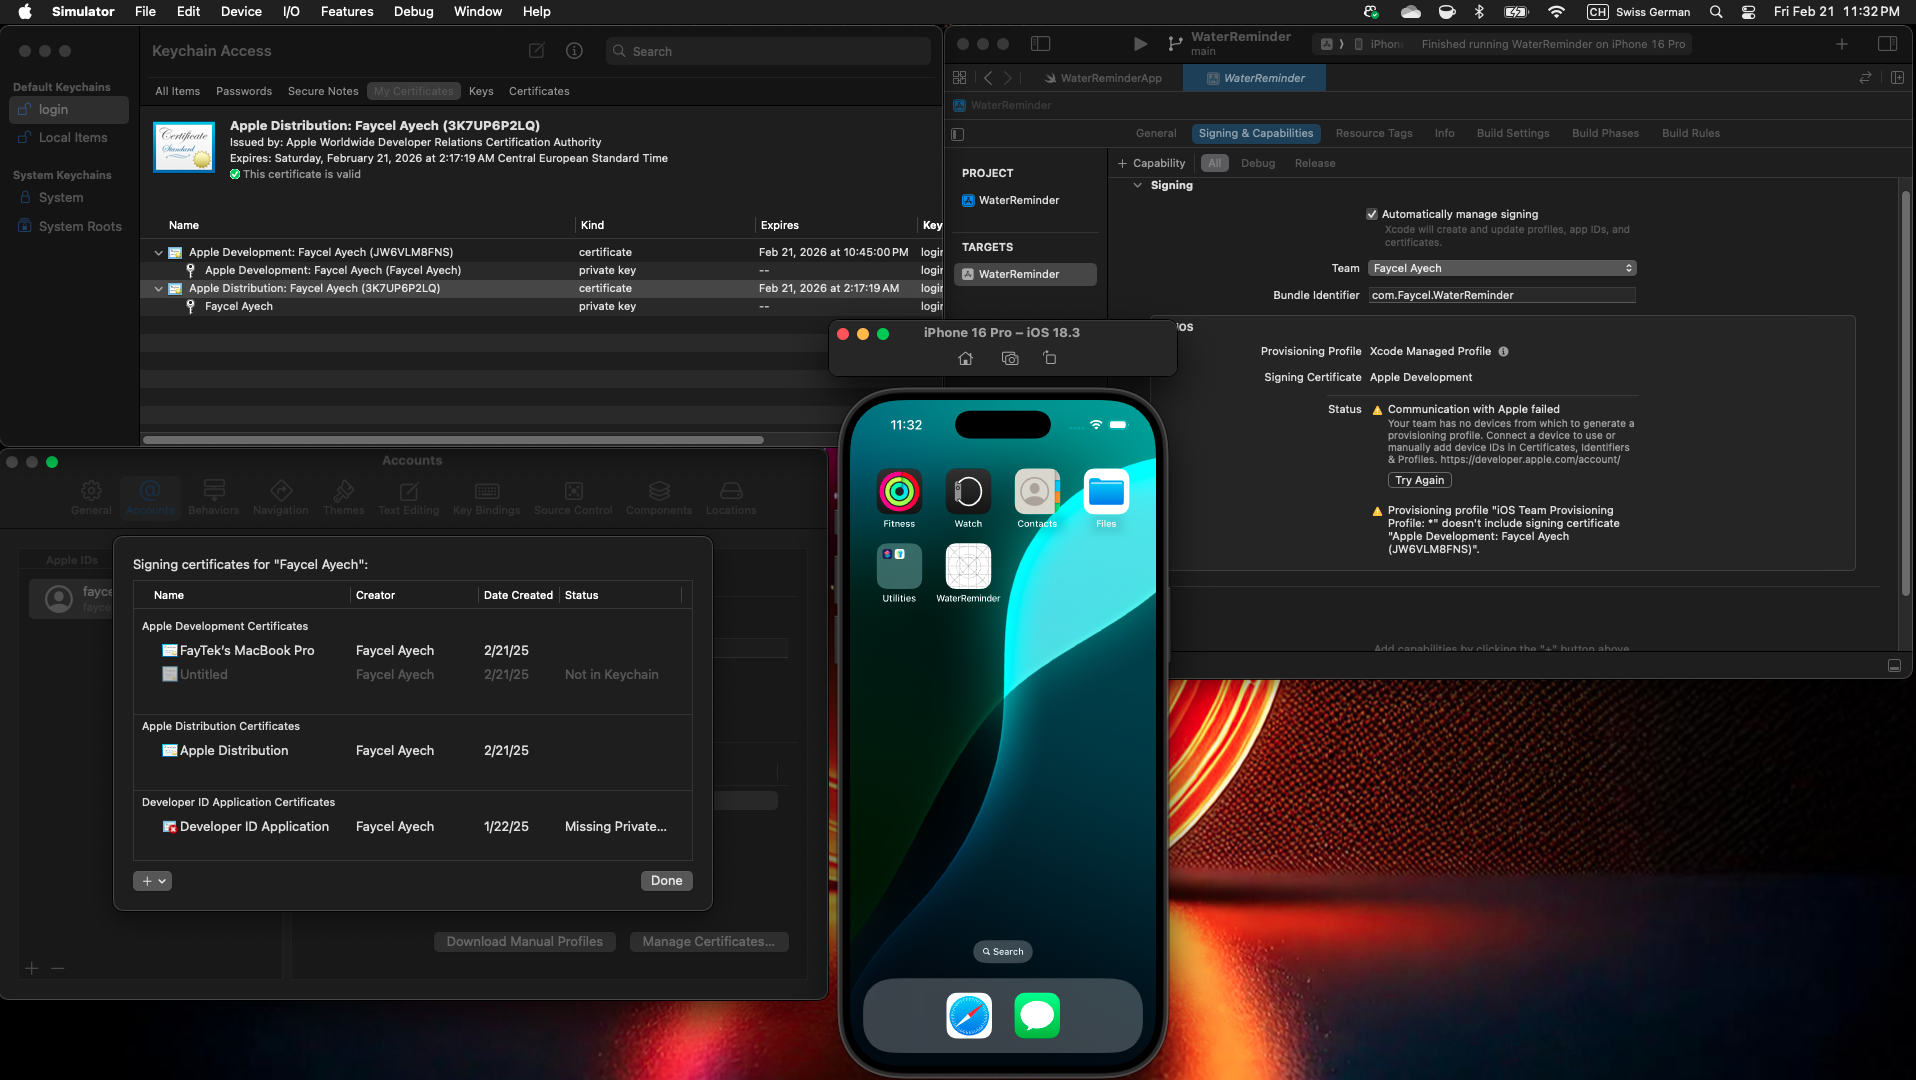Open the Fitness app on iPhone
Viewport: 1916px width, 1080px height.
898,492
